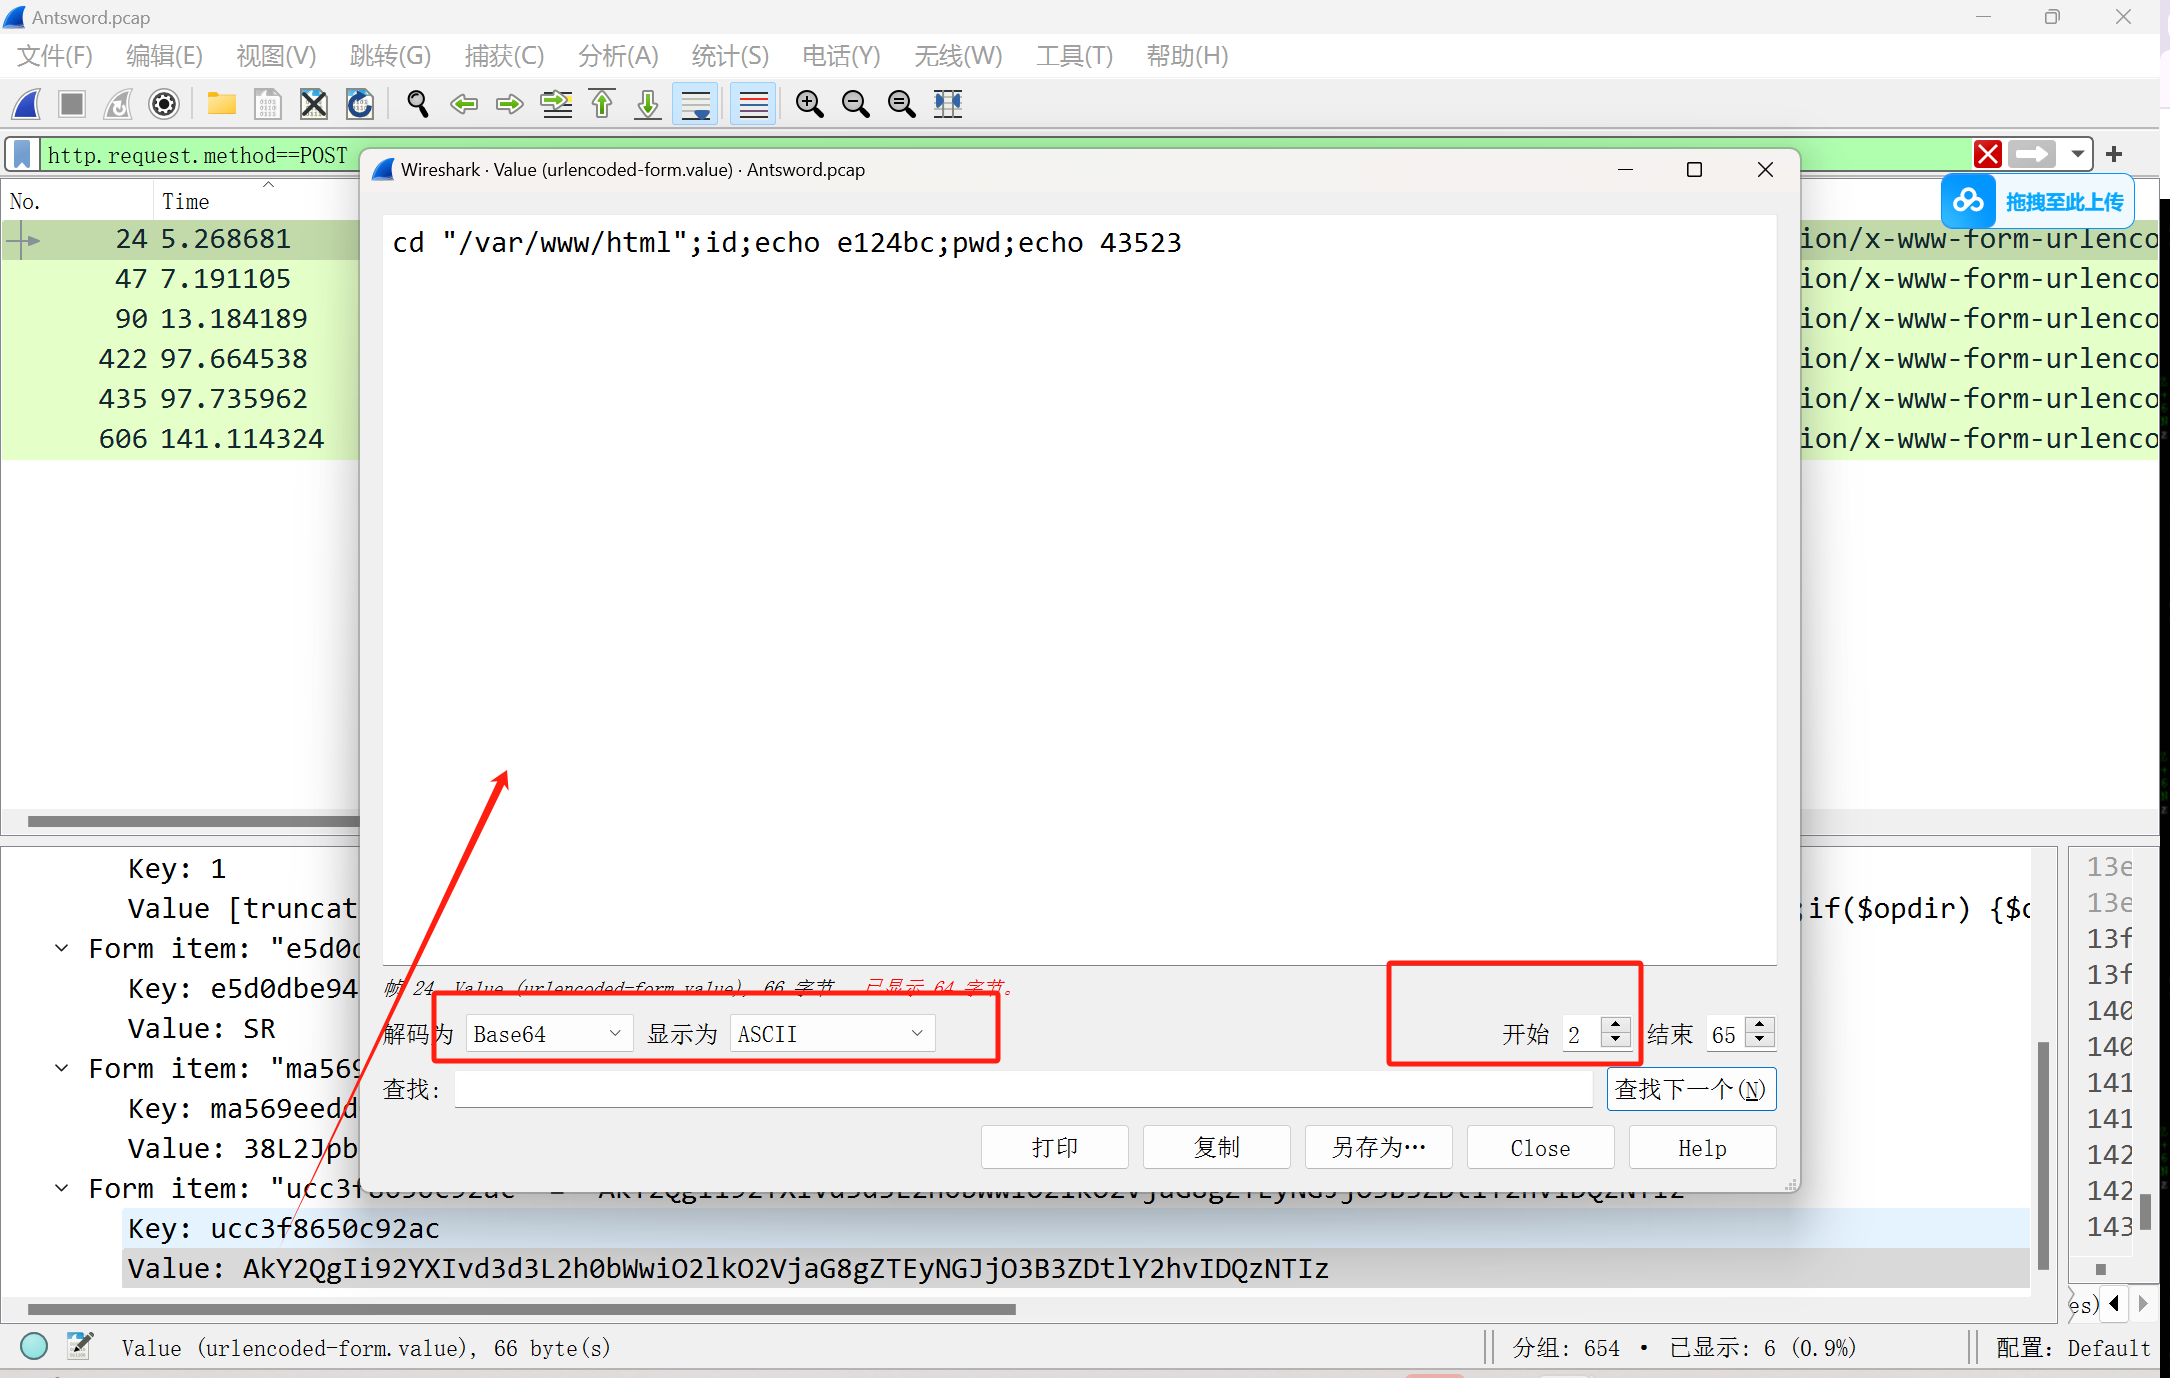Click the 查找 search input field

(x=1022, y=1089)
